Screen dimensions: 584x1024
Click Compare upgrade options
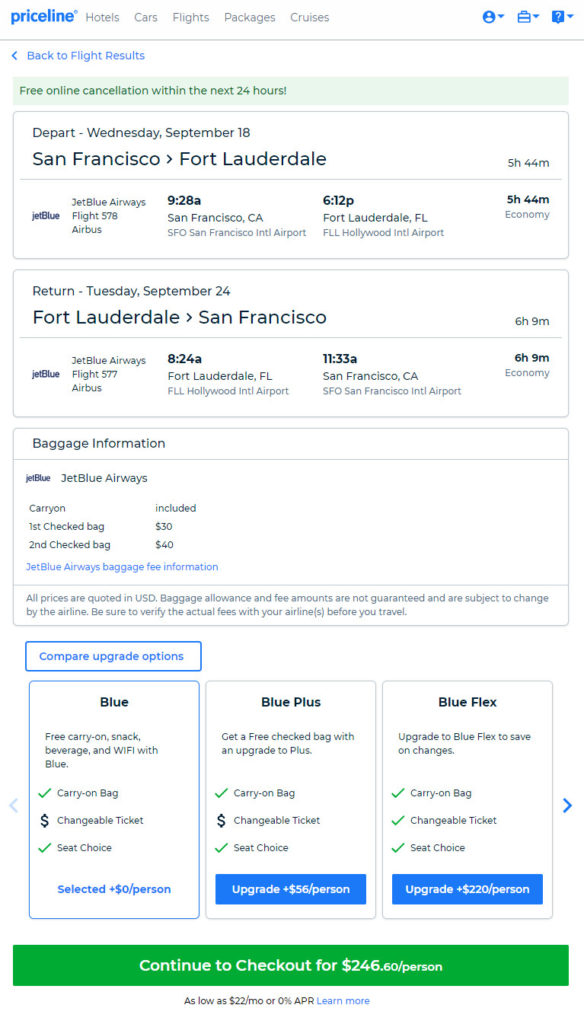click(x=114, y=656)
